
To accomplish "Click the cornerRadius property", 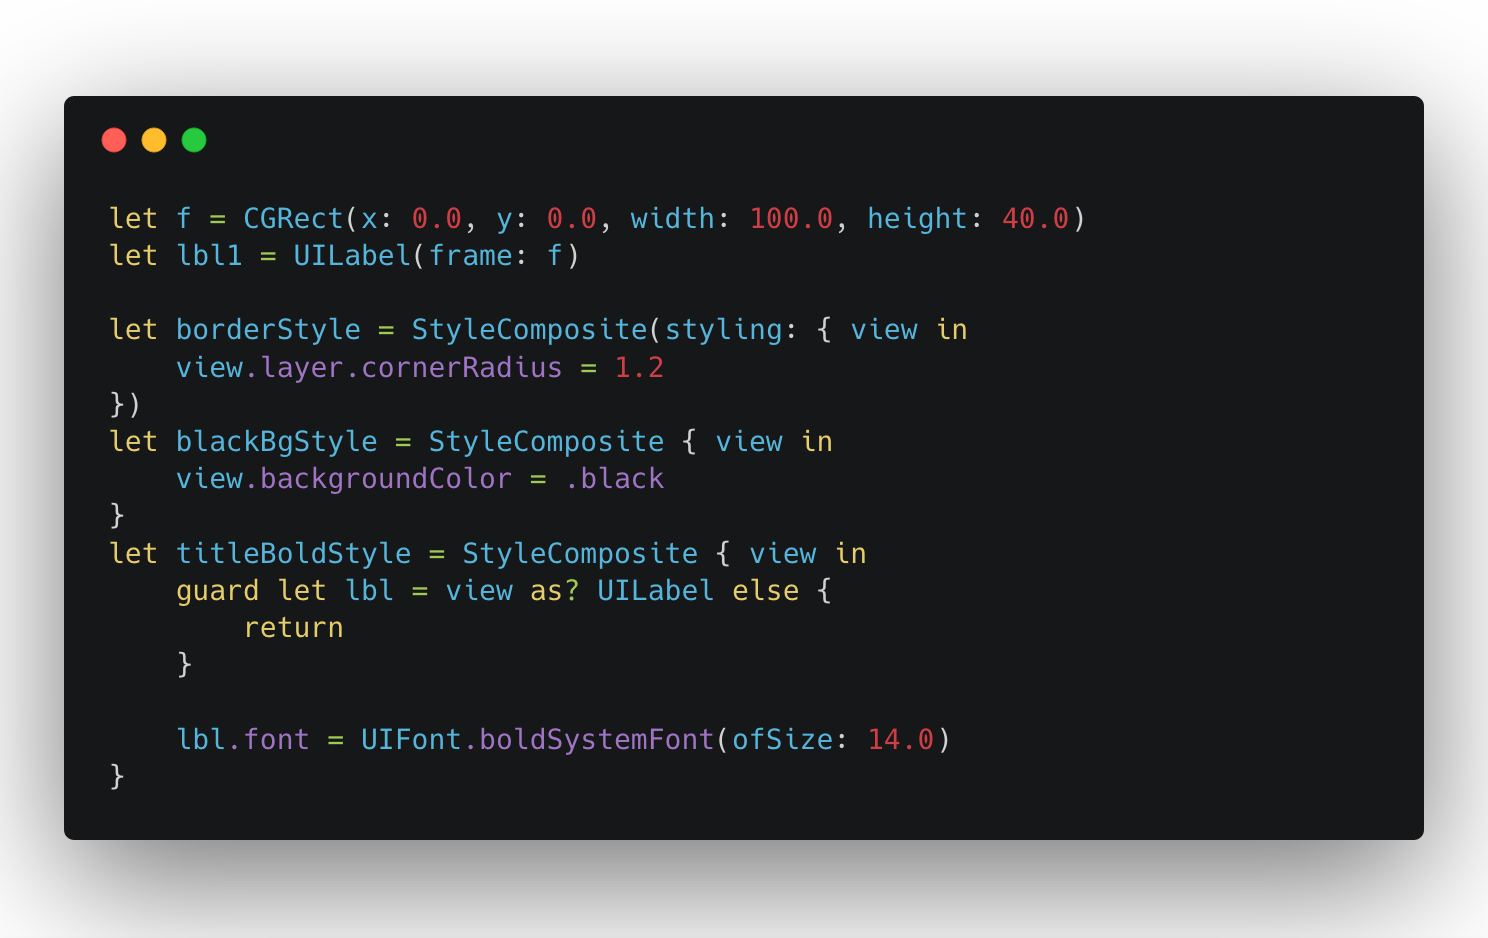I will 461,367.
